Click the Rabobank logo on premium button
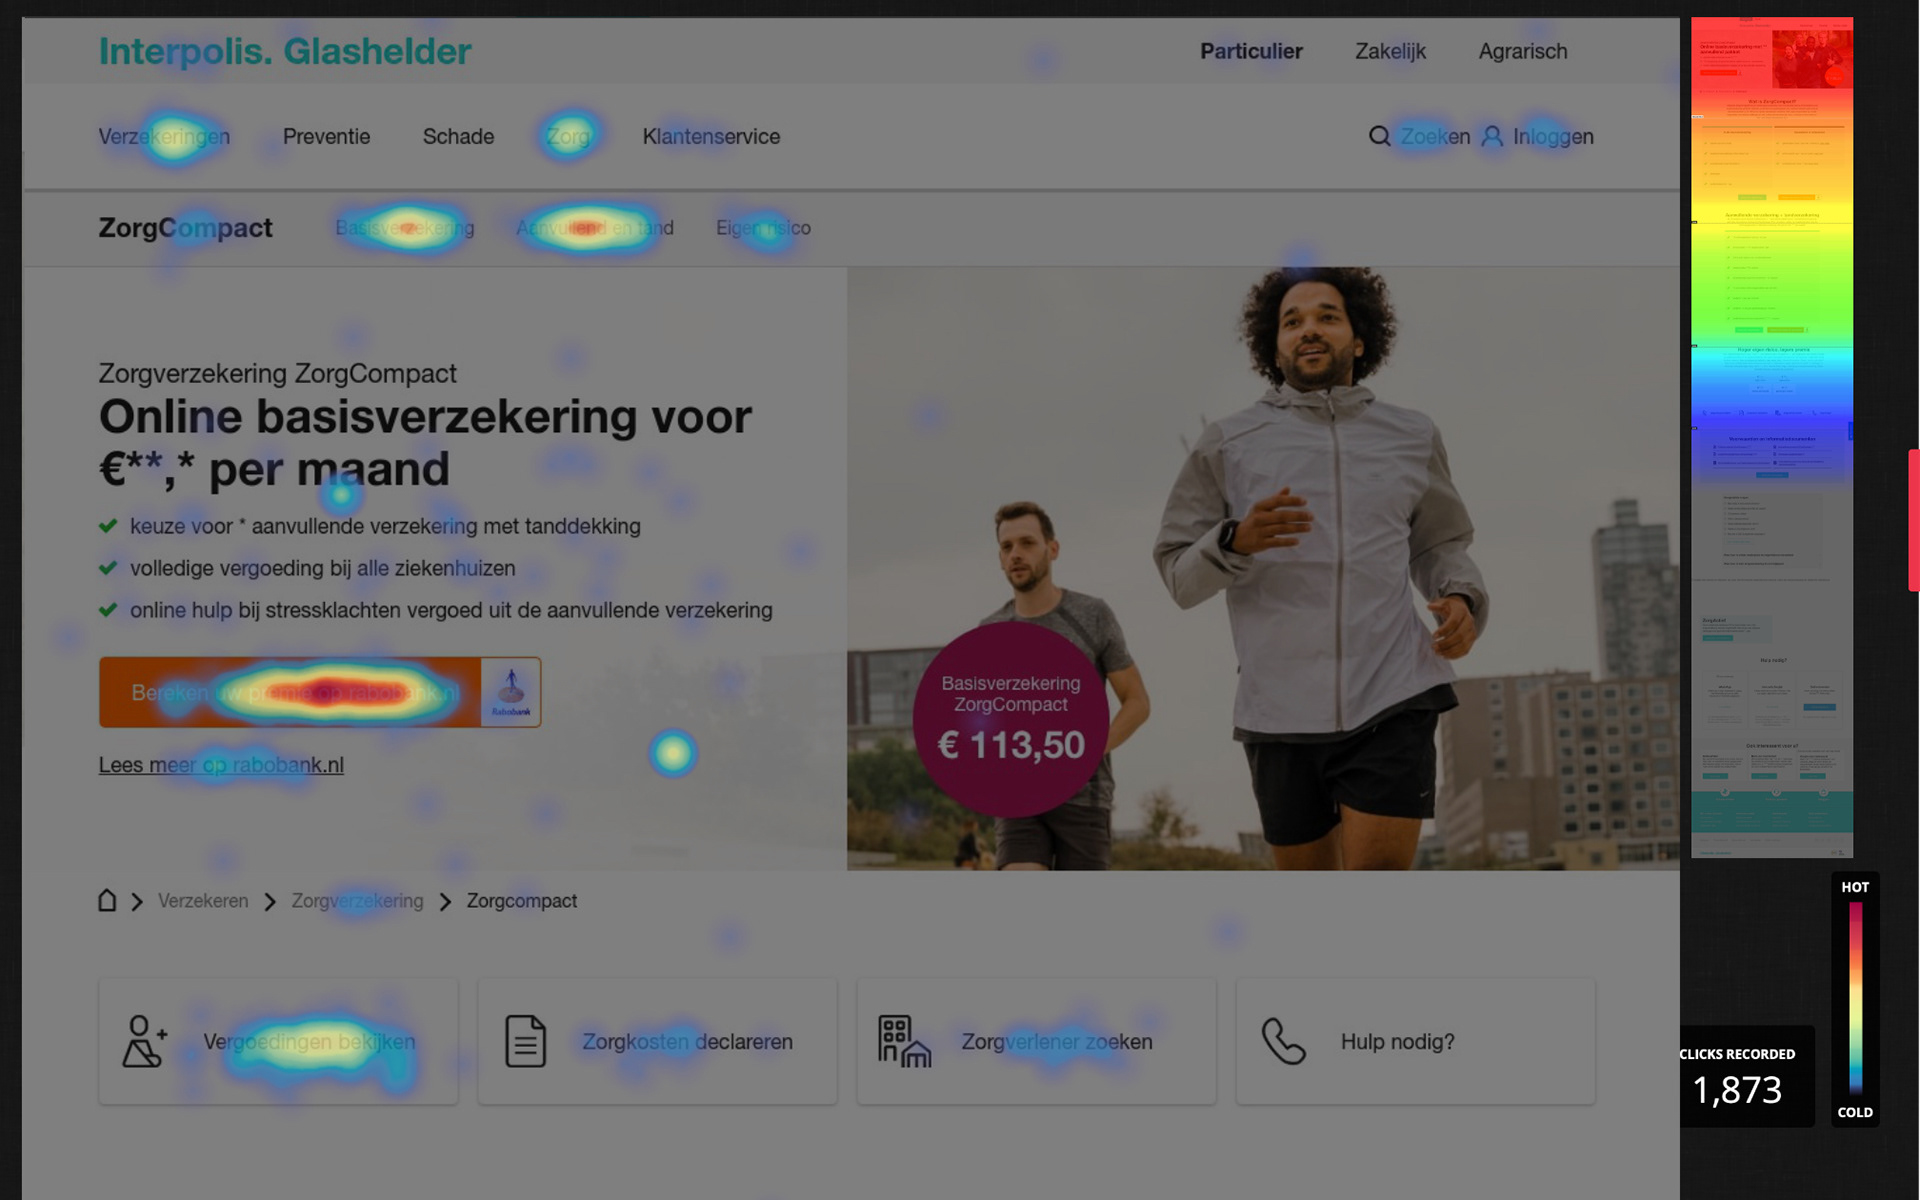The image size is (1920, 1200). click(511, 692)
